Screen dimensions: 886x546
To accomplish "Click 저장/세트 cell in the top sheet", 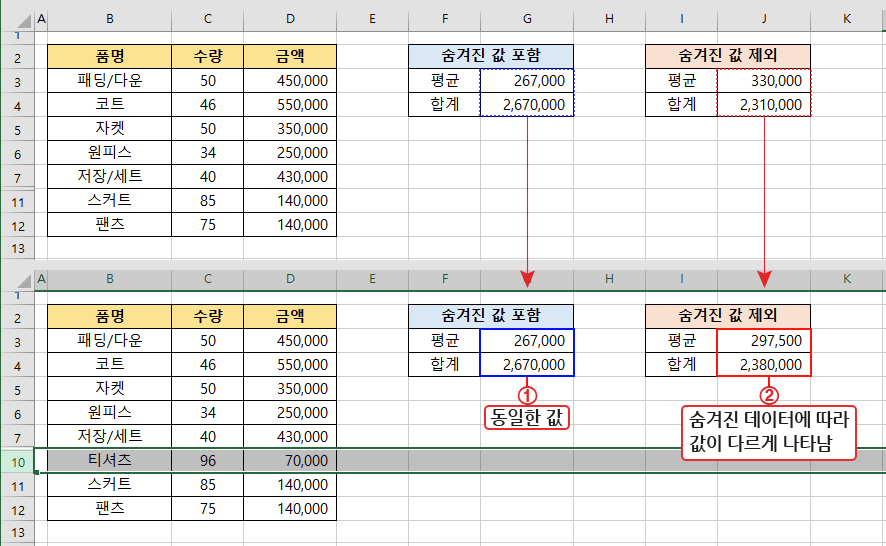I will pos(110,176).
